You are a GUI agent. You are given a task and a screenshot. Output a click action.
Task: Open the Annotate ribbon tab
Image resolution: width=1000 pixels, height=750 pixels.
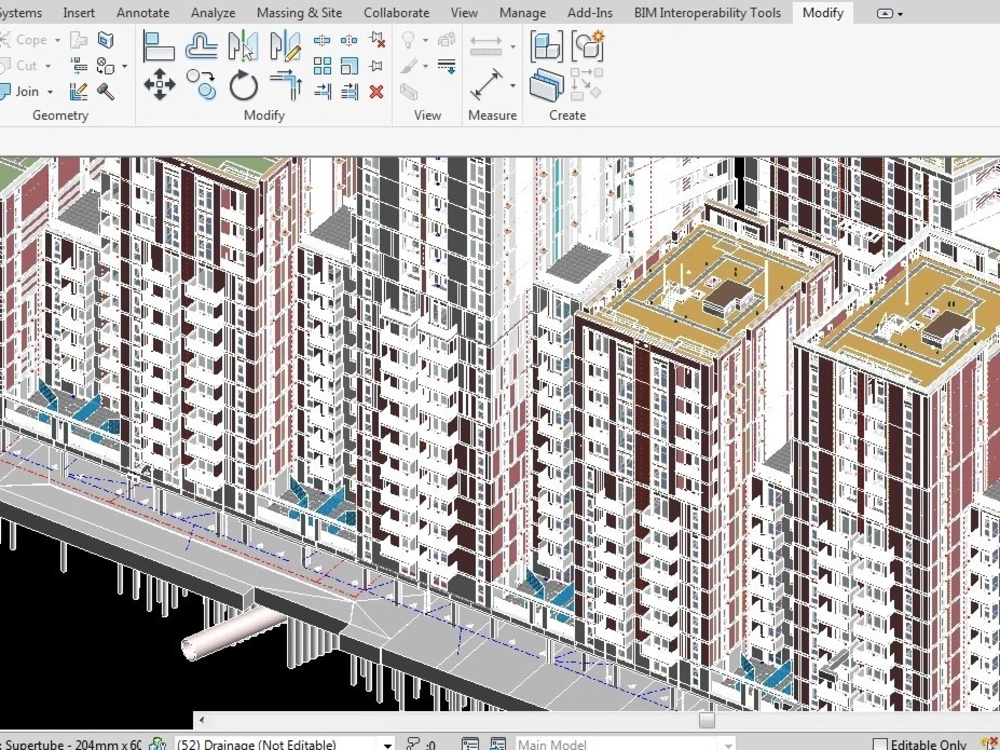143,13
